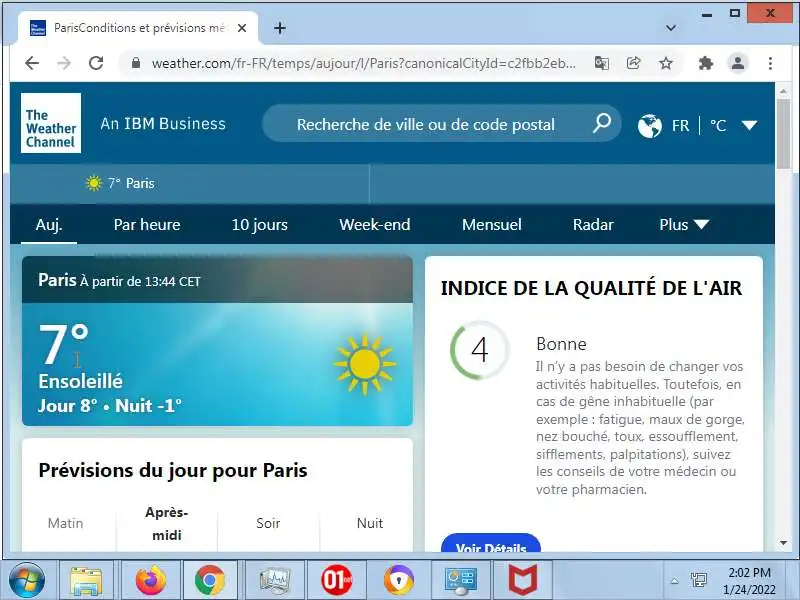Click the Ensoleillé condition text
The height and width of the screenshot is (600, 800).
pyautogui.click(x=81, y=381)
